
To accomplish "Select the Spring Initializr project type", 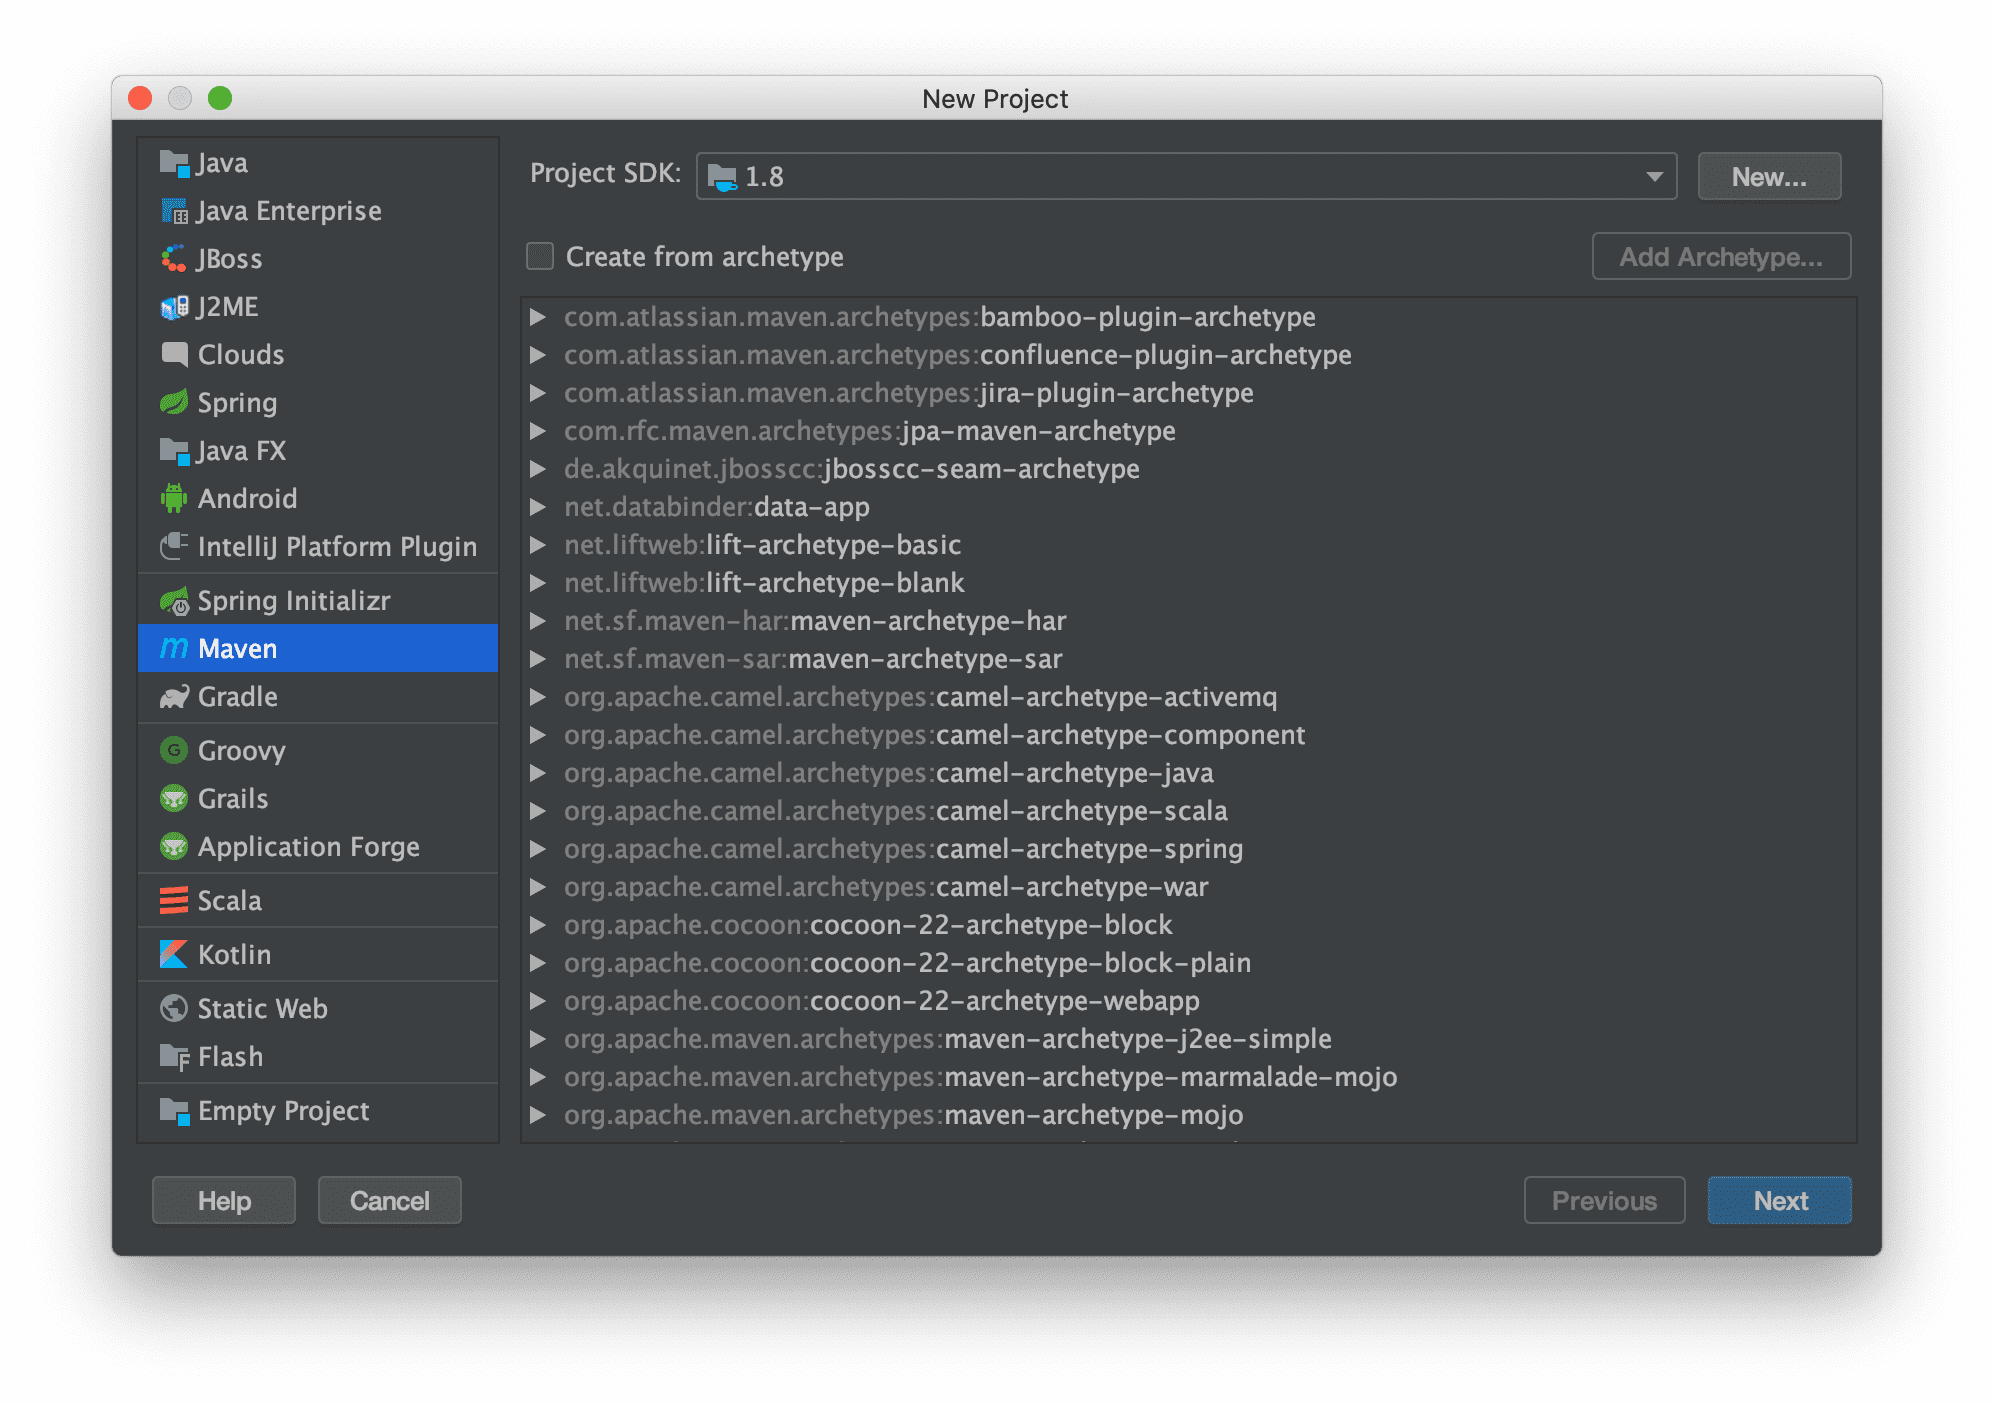I will [x=292, y=597].
